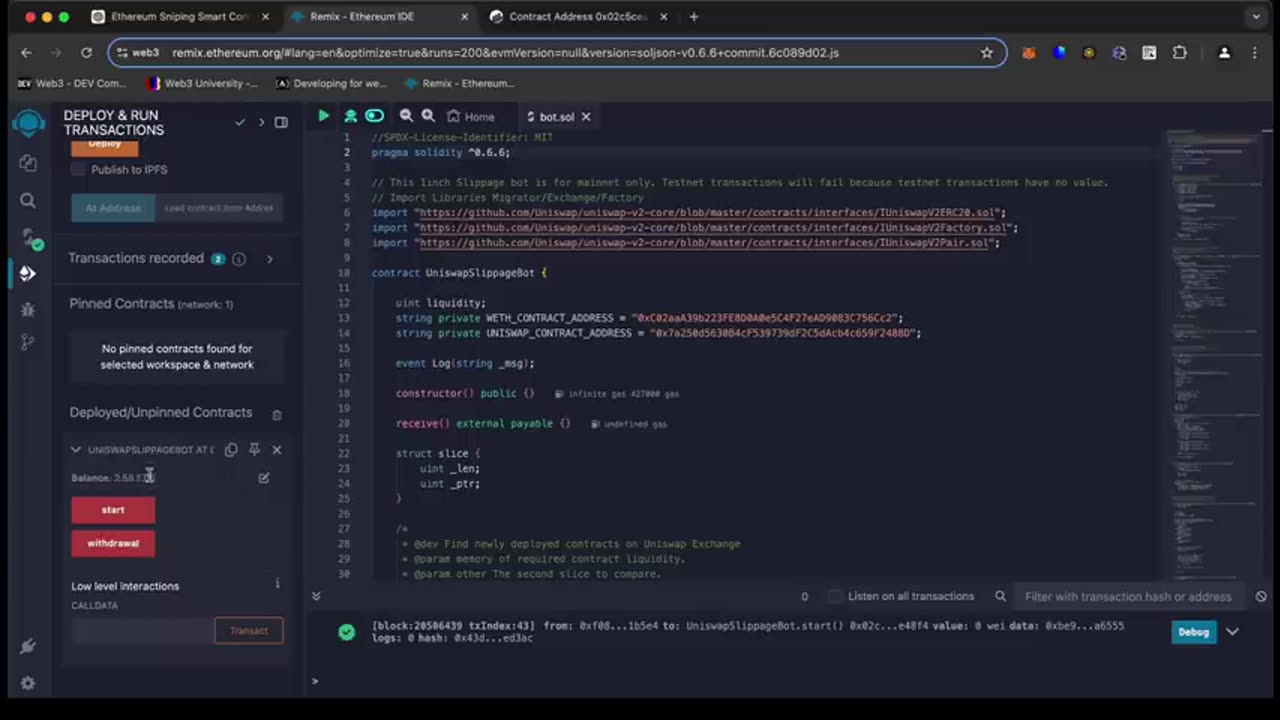The image size is (1280, 720).
Task: Reload the browser page
Action: [86, 53]
